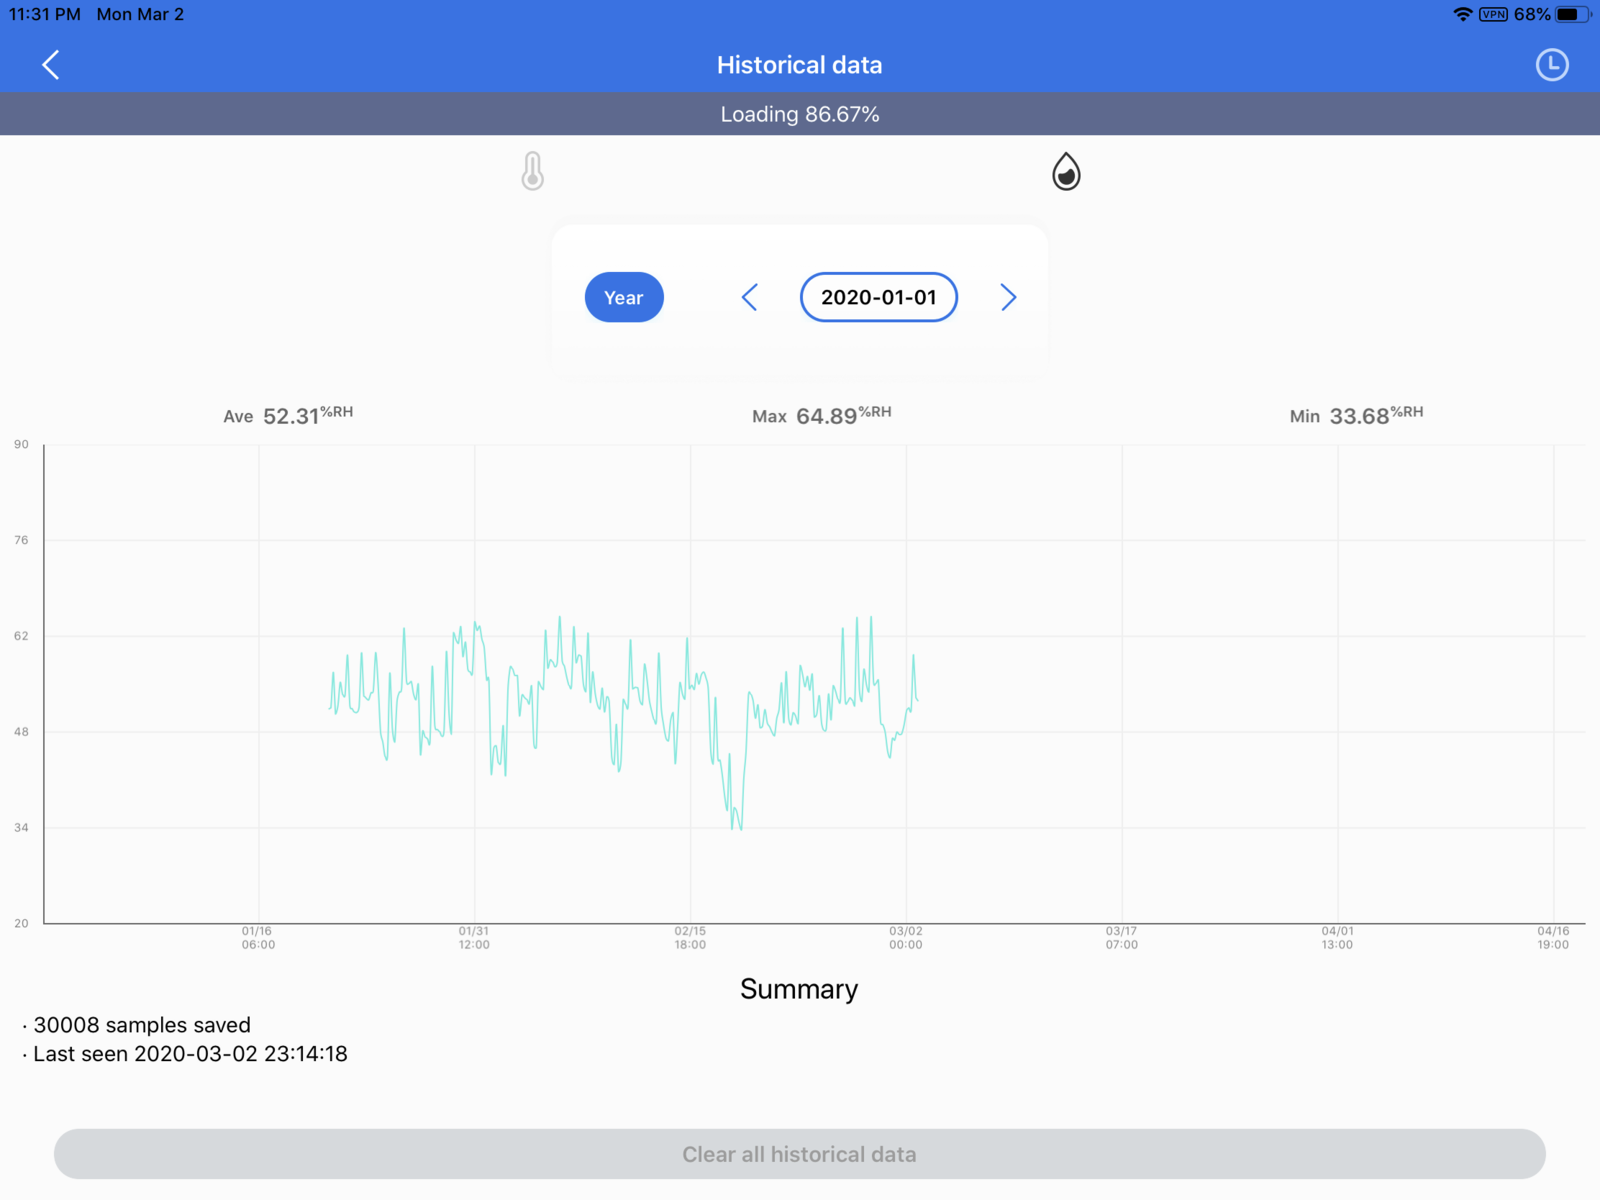Tap the 04/01 13:00 axis label
Viewport: 1600px width, 1200px height.
[1337, 937]
